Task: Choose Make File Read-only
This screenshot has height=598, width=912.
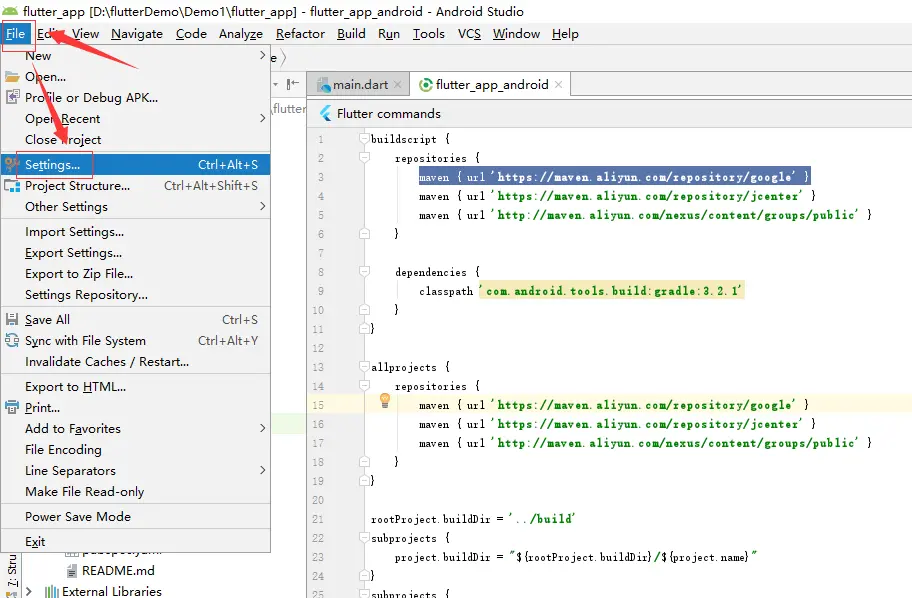Action: [136, 492]
